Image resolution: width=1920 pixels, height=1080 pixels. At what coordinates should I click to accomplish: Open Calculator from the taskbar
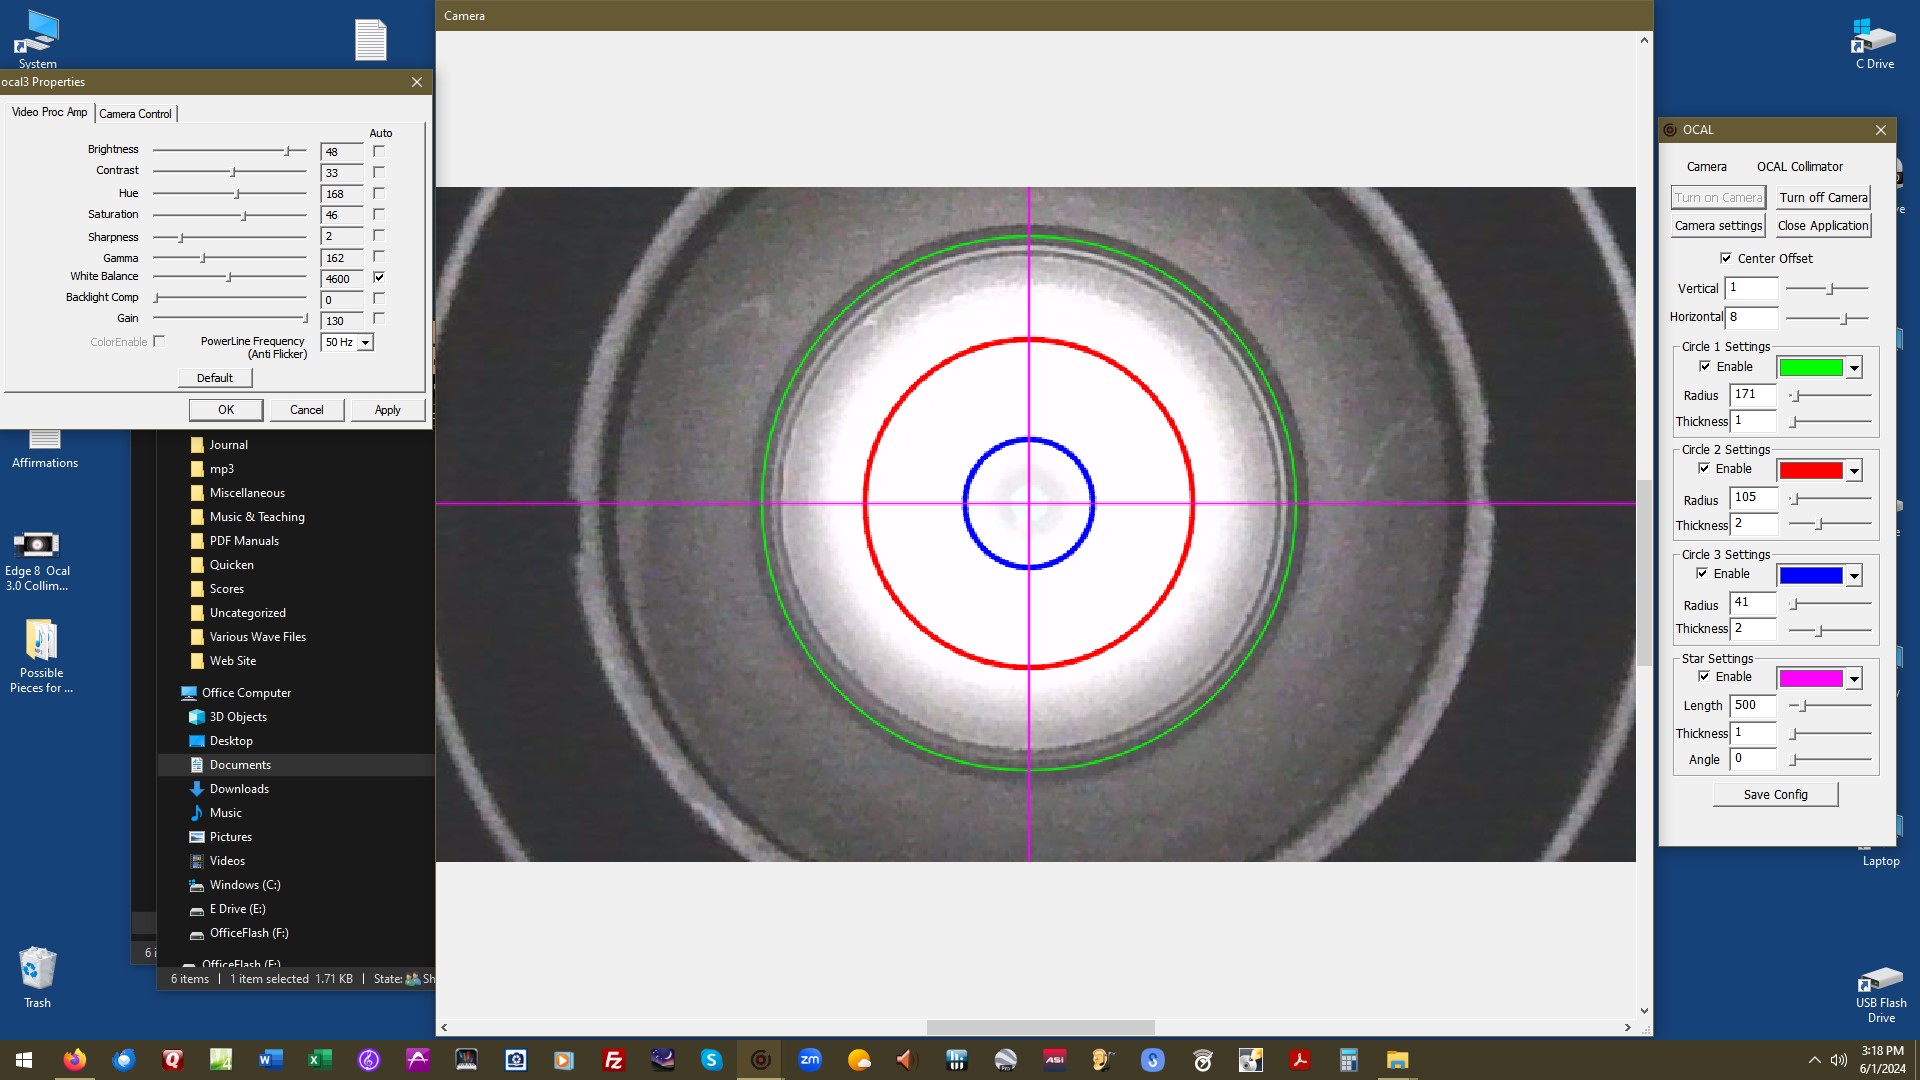coord(1349,1060)
